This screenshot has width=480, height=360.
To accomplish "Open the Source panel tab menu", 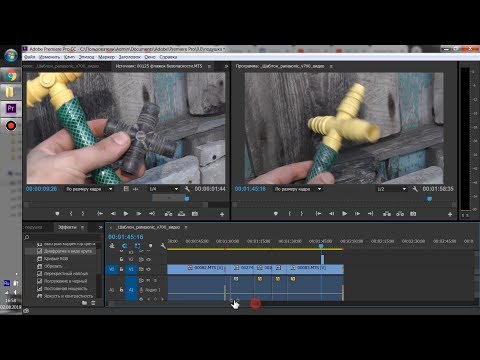I will pos(209,66).
